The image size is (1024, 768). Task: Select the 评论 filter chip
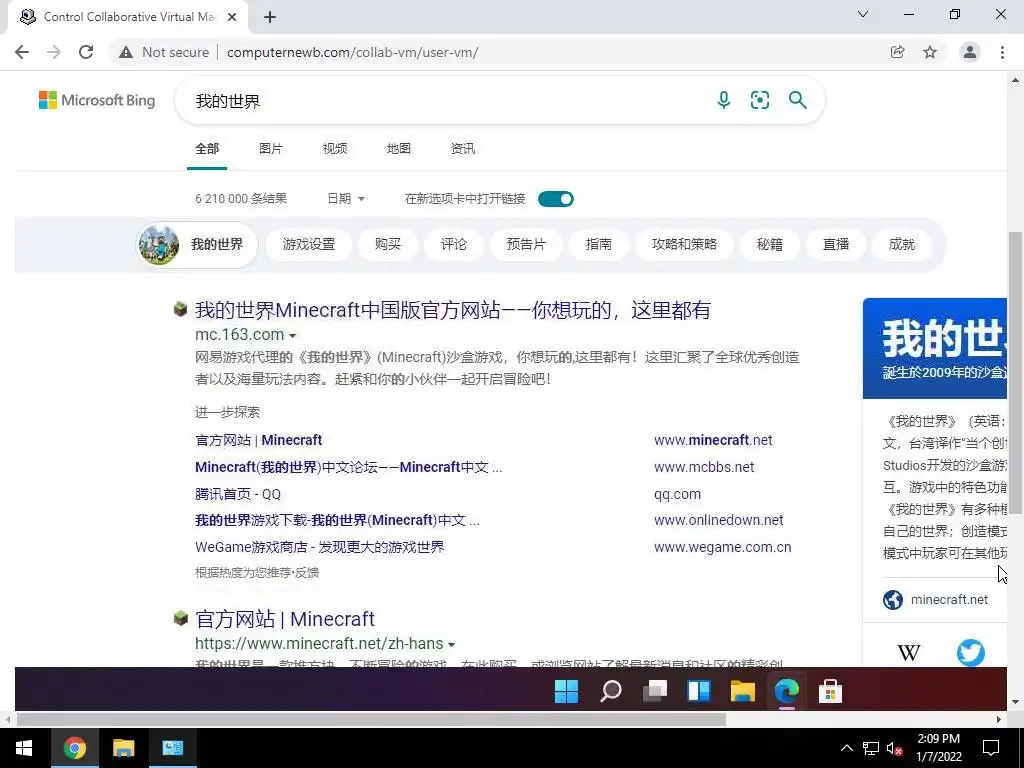[x=454, y=244]
